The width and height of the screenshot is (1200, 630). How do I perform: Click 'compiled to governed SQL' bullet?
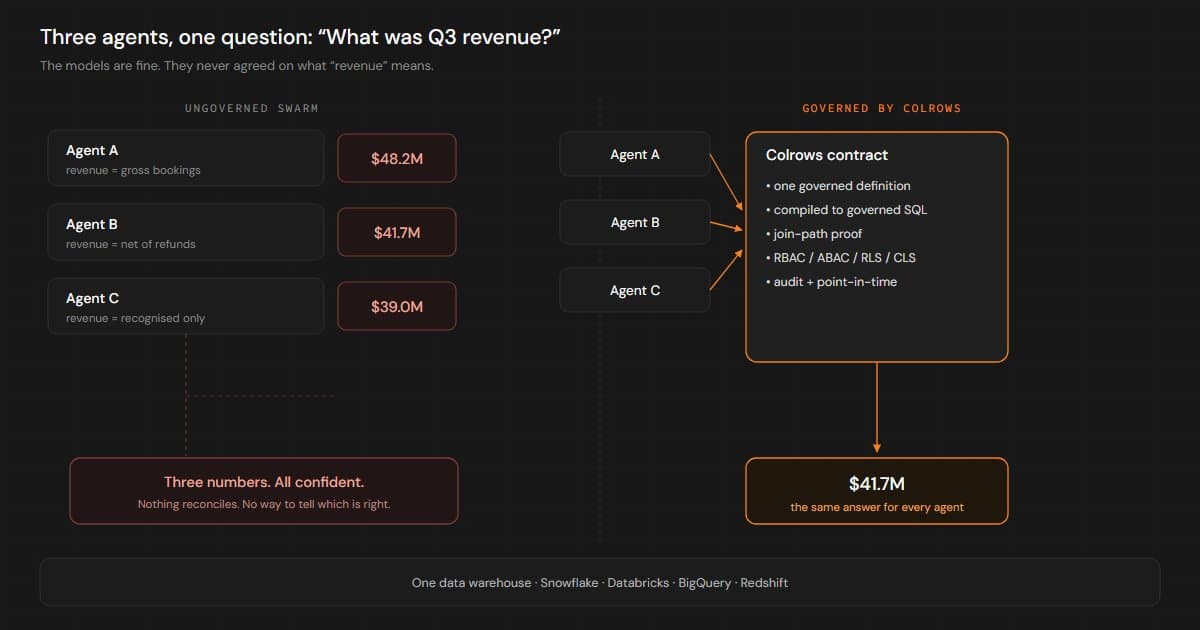[847, 210]
